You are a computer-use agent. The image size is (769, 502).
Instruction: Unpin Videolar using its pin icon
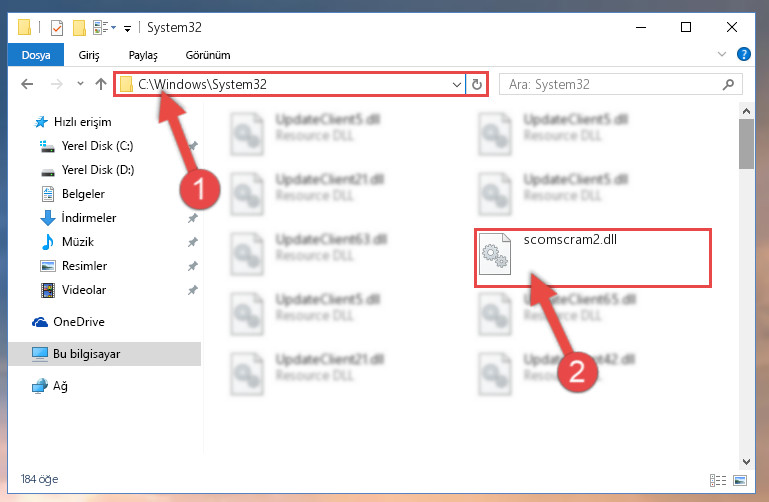[x=193, y=290]
